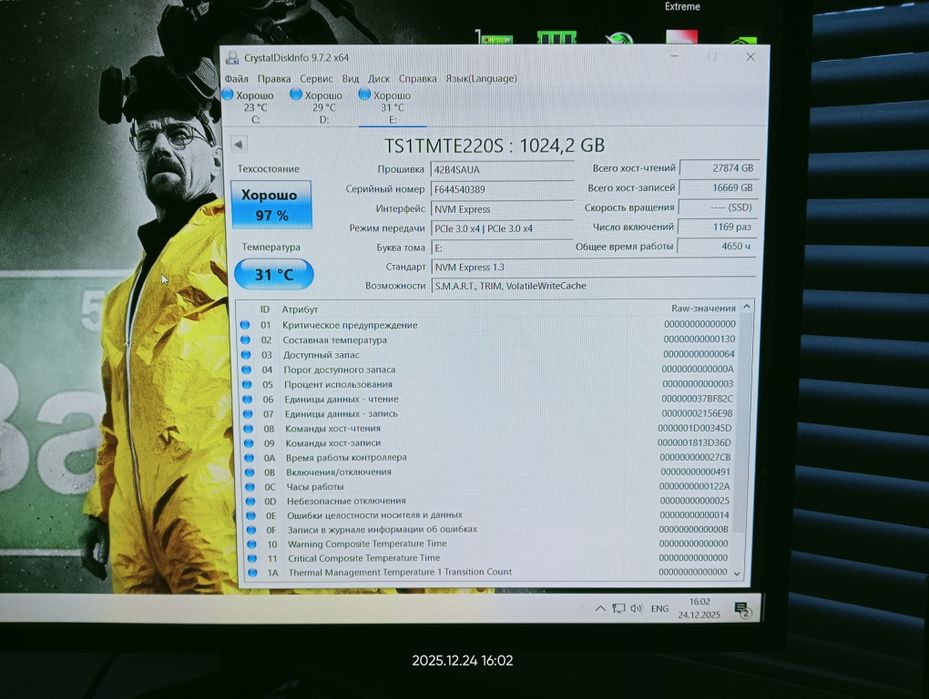Select row 0D Небезопасные отключения
The height and width of the screenshot is (699, 929).
tap(489, 501)
